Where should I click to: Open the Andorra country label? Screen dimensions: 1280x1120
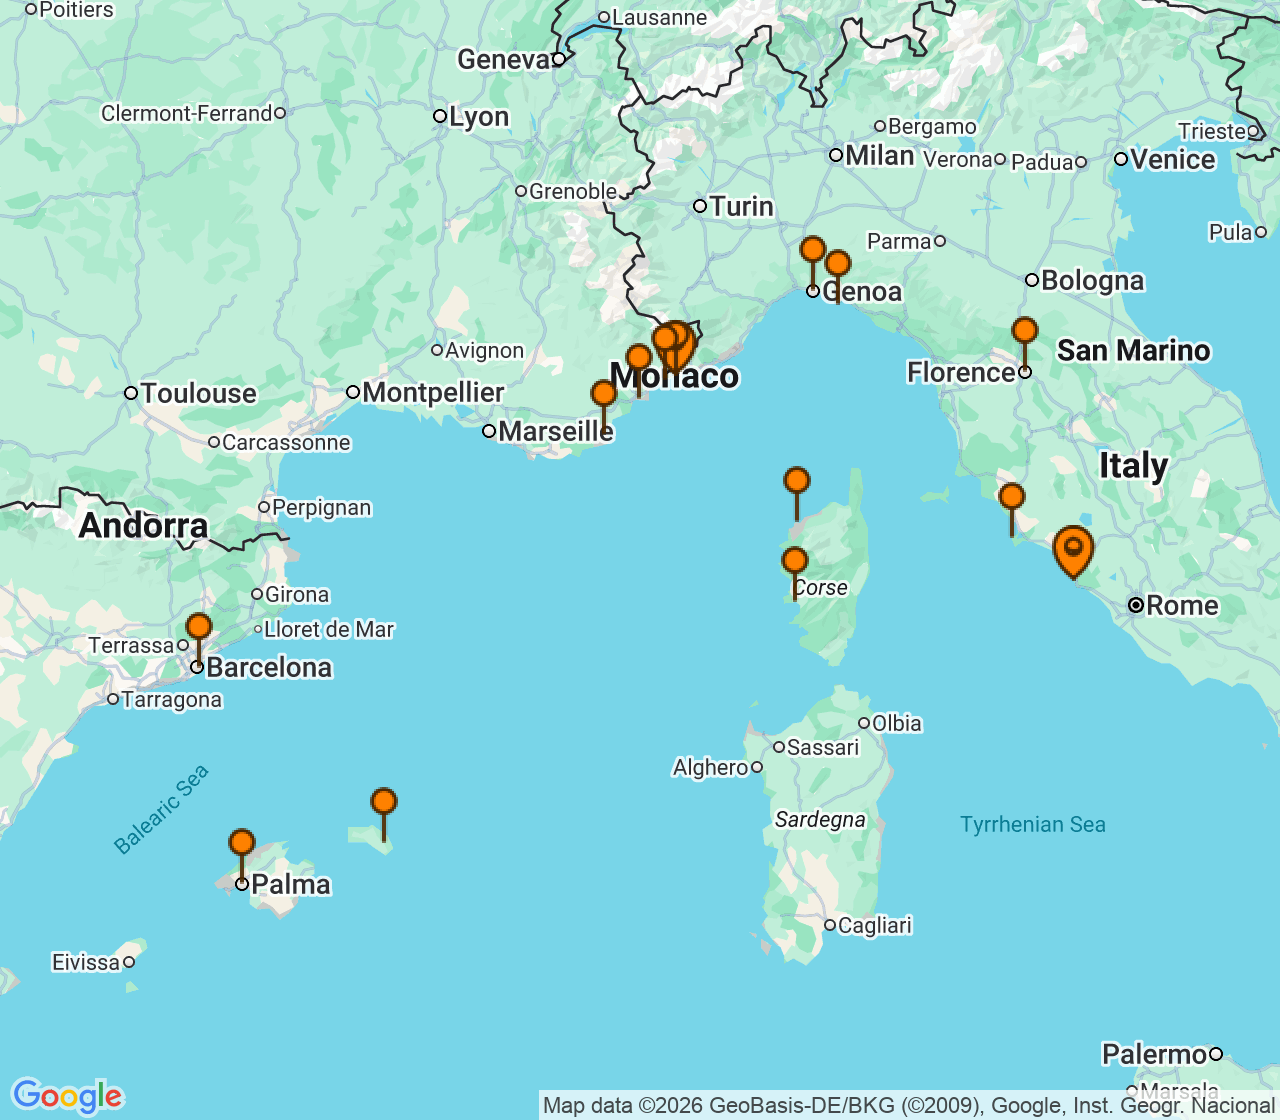(144, 525)
